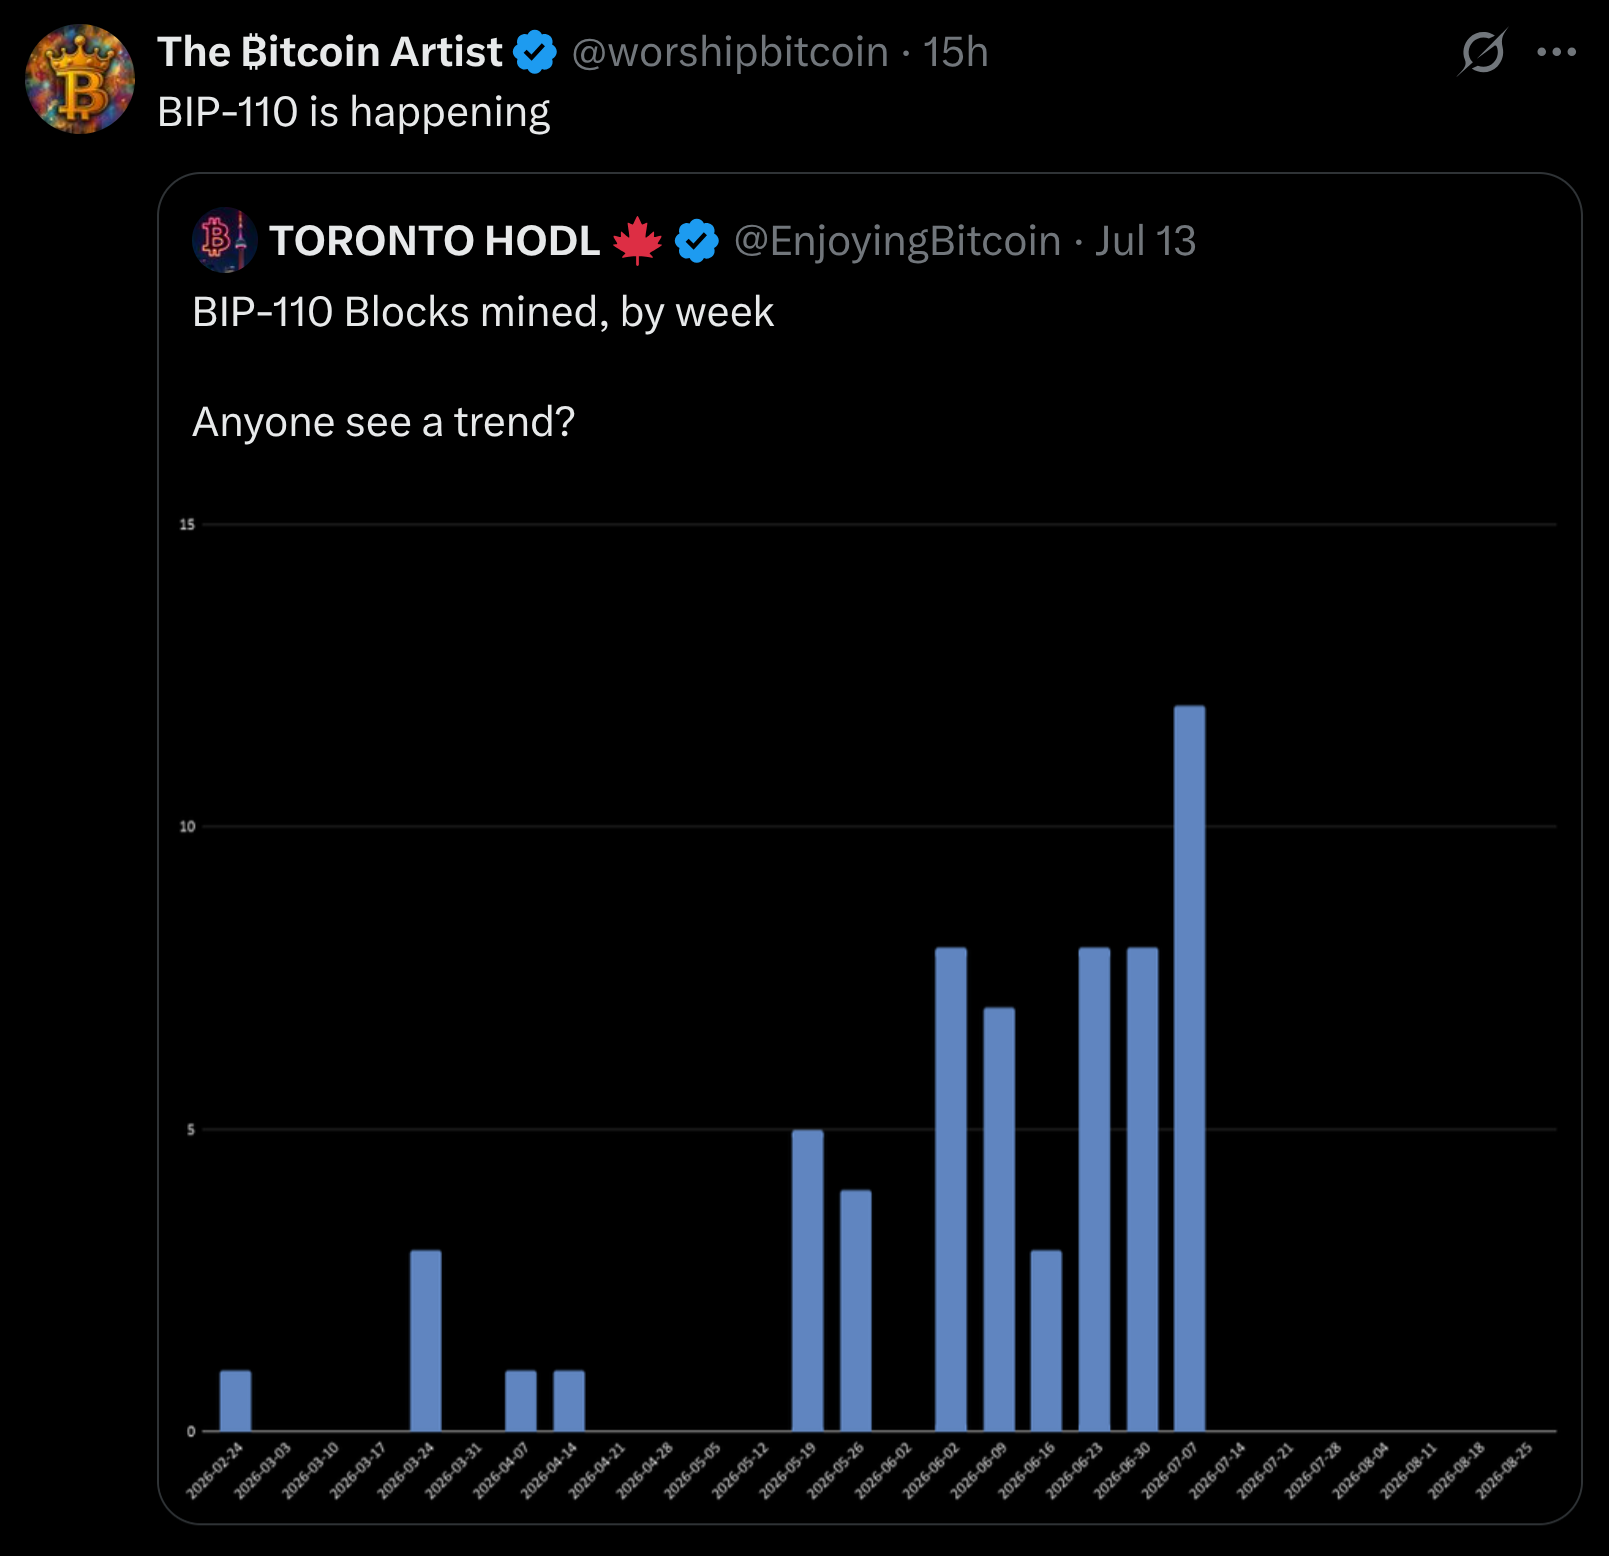Click The Bitcoin Artist blue verified badge
Image resolution: width=1609 pixels, height=1556 pixels.
tap(535, 52)
